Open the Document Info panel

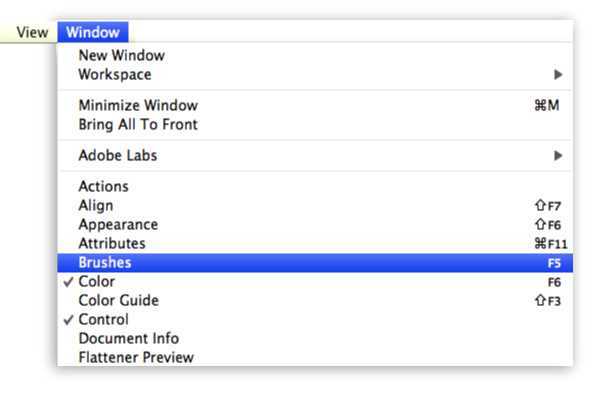315,338
